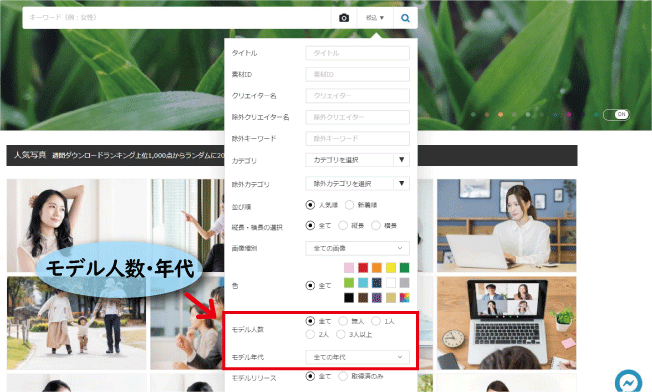Select the 2人 model count radio
Image resolution: width=652 pixels, height=392 pixels.
click(310, 334)
